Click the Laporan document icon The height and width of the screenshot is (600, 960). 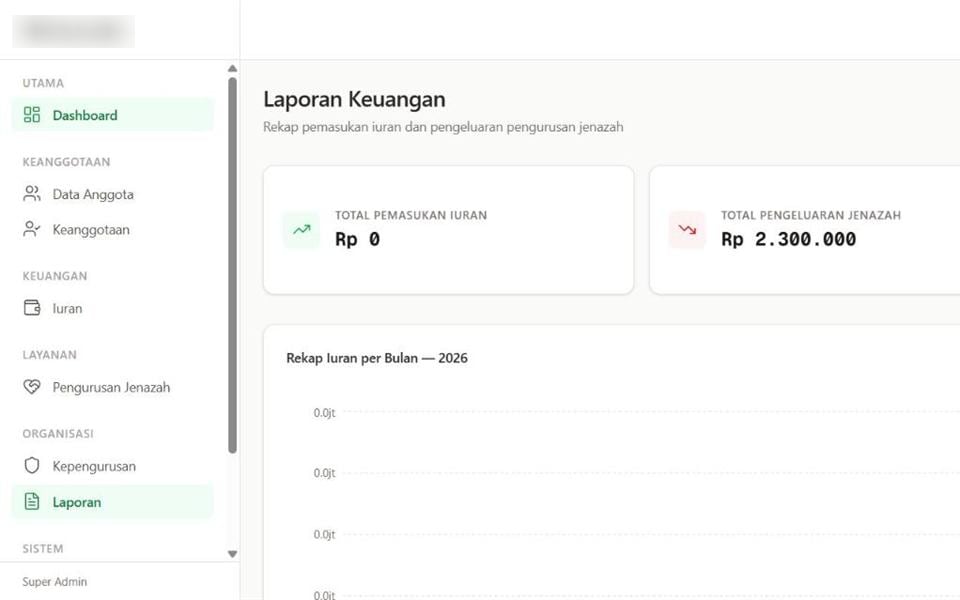(x=32, y=501)
